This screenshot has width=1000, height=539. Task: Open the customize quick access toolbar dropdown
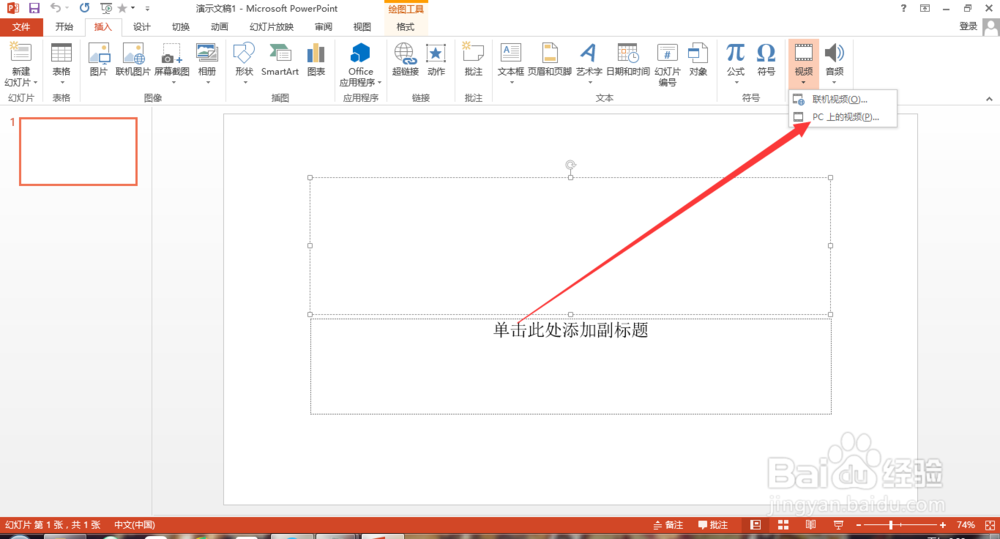(147, 9)
